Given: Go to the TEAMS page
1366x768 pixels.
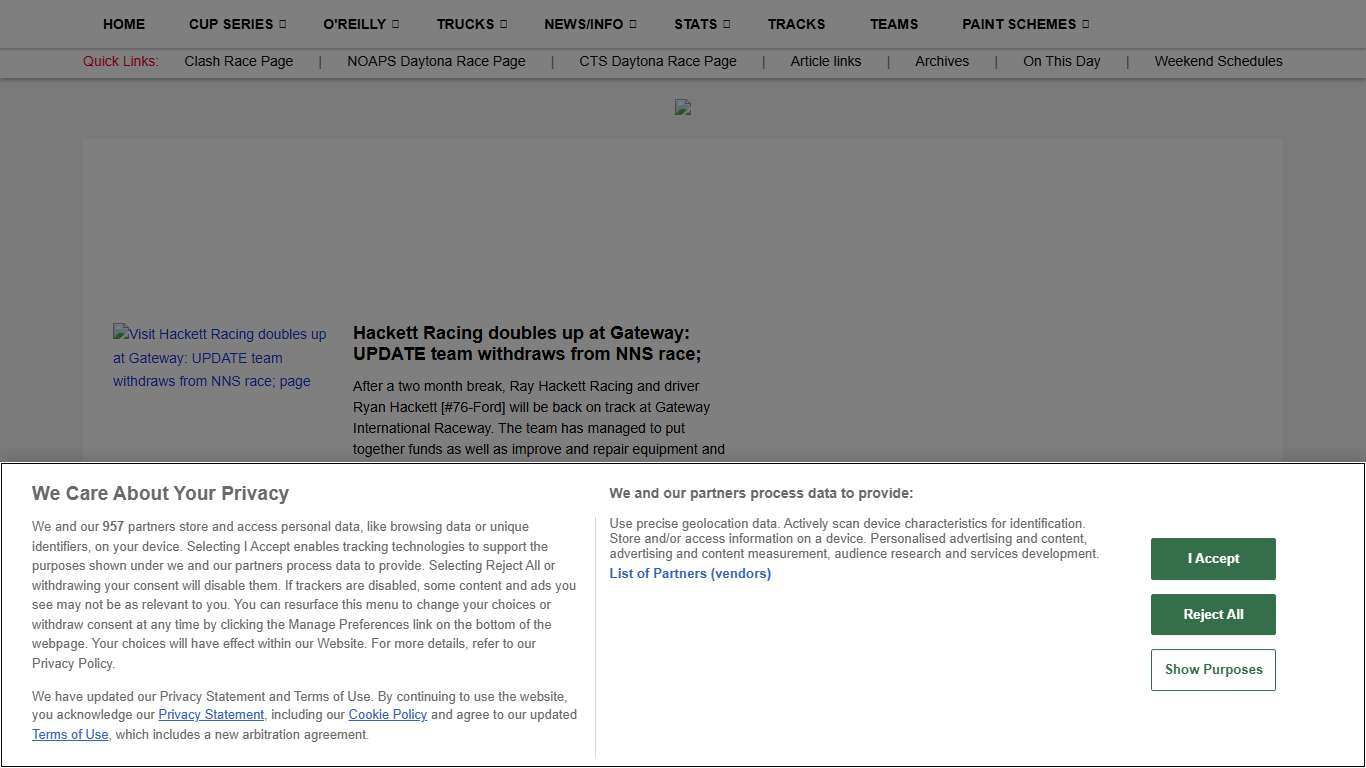Looking at the screenshot, I should click(x=893, y=24).
